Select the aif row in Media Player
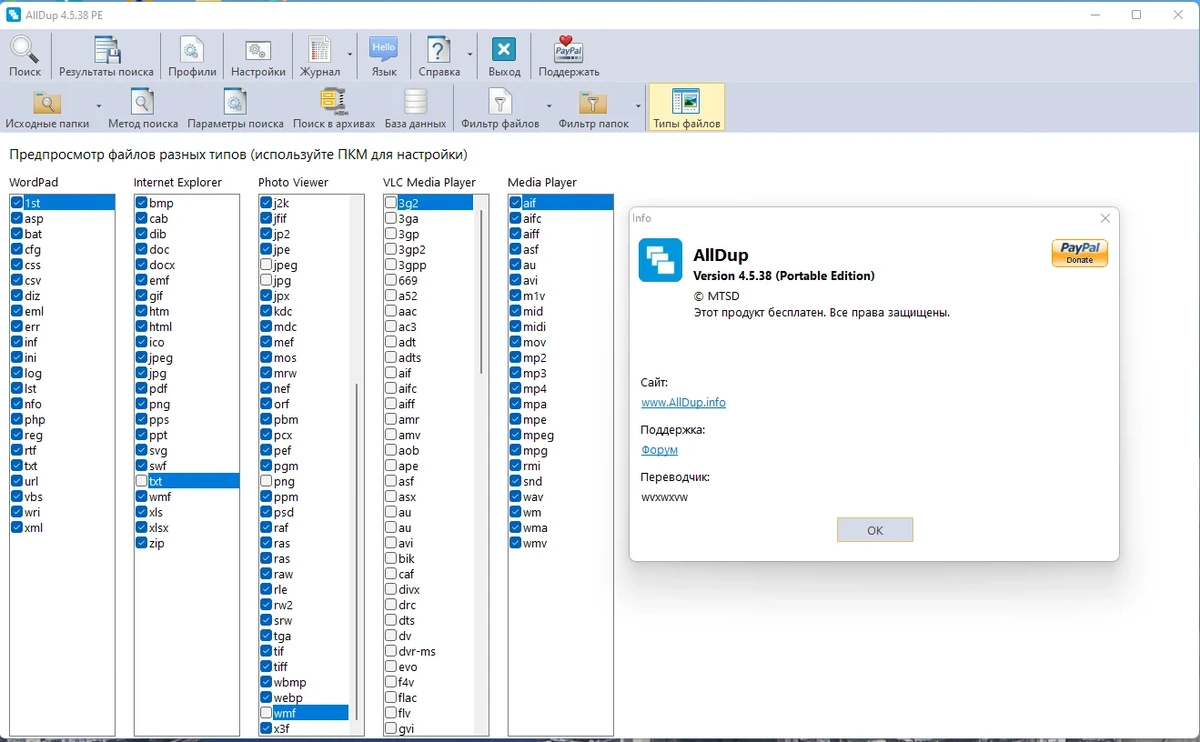1200x742 pixels. click(x=560, y=203)
